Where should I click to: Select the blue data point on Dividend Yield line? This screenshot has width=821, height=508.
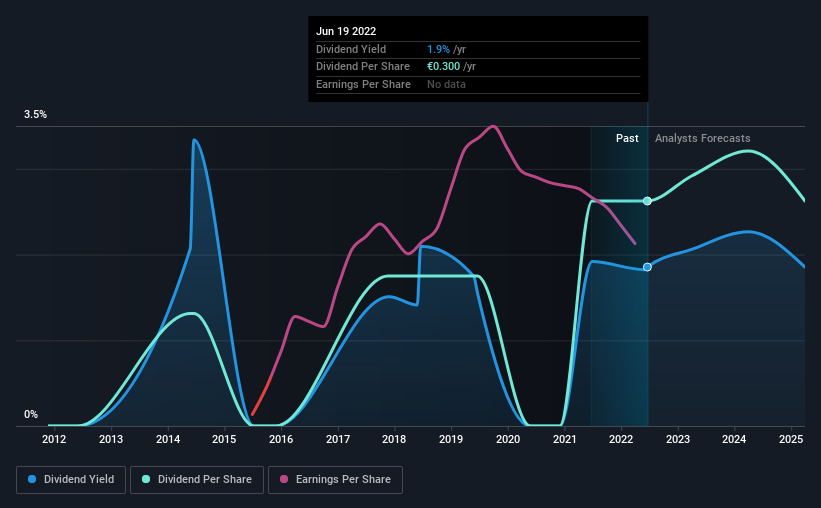(x=647, y=267)
